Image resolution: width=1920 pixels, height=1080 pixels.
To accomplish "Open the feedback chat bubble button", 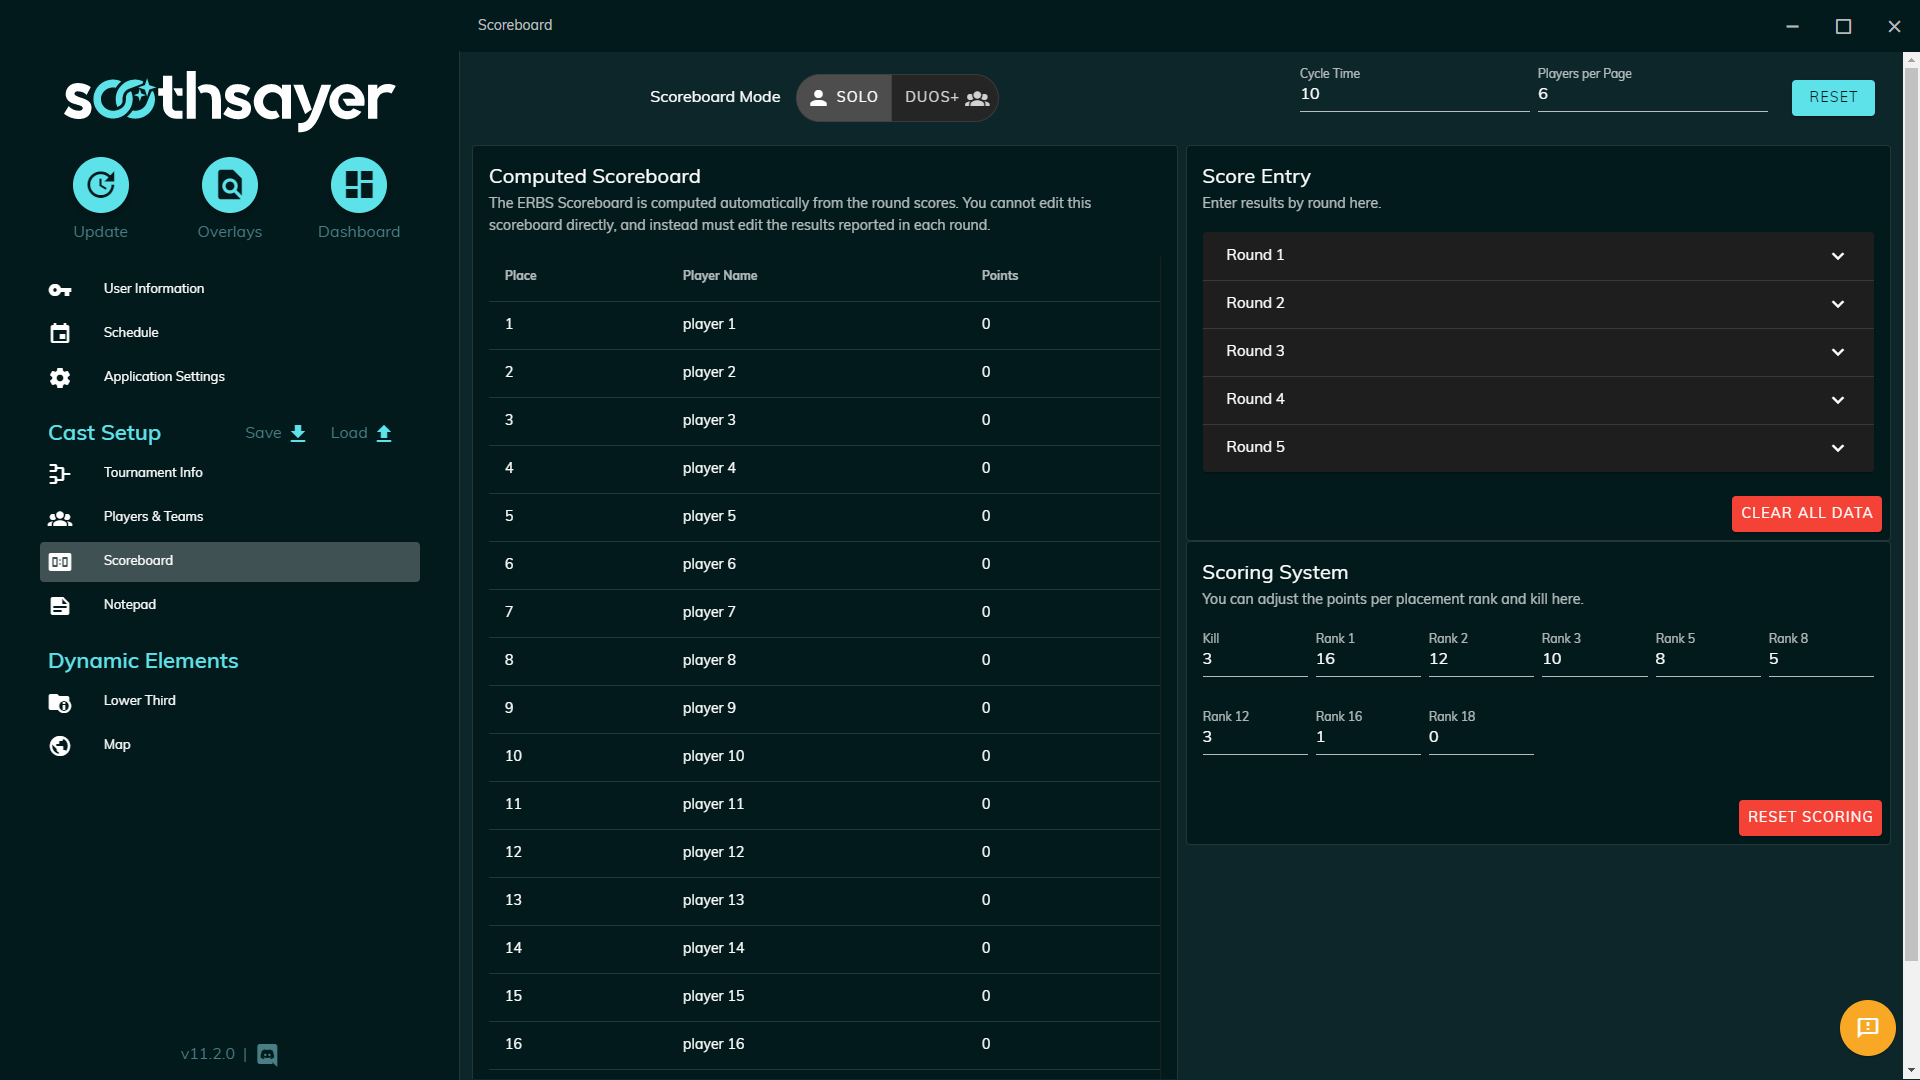I will [x=1867, y=1027].
